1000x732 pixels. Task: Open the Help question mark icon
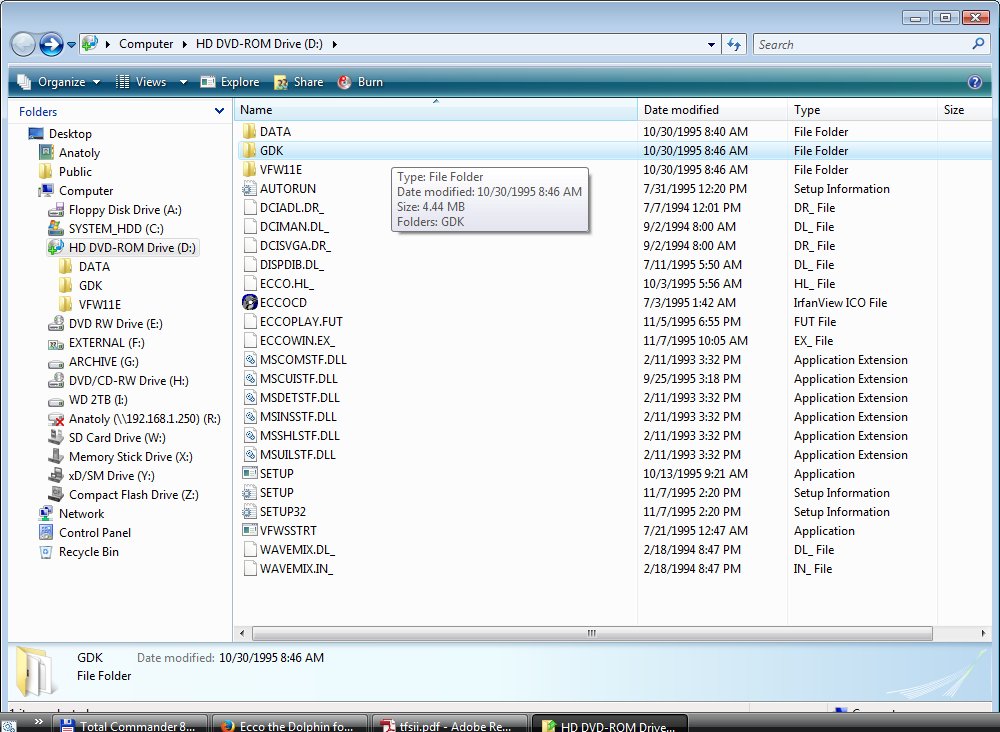[x=974, y=82]
